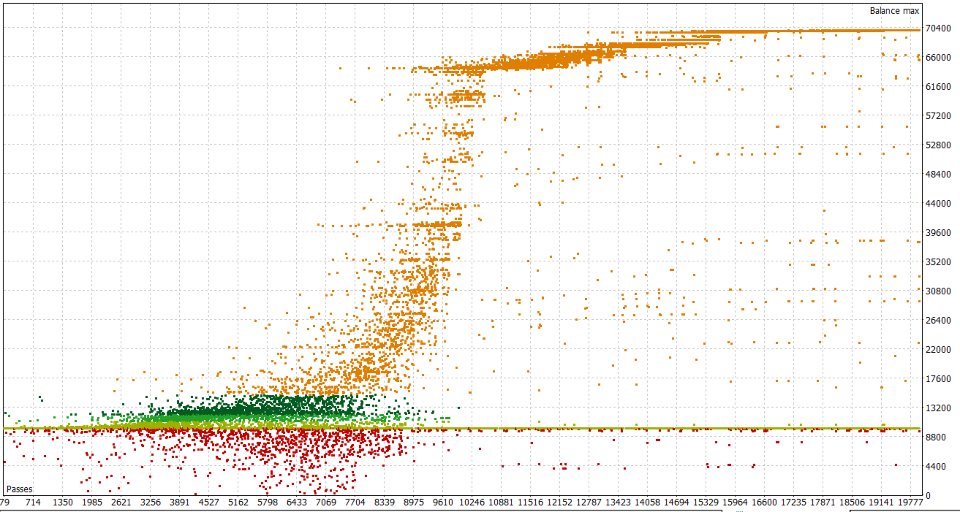This screenshot has width=960, height=512.
Task: Select the 30800 value on balance axis
Action: click(x=937, y=291)
